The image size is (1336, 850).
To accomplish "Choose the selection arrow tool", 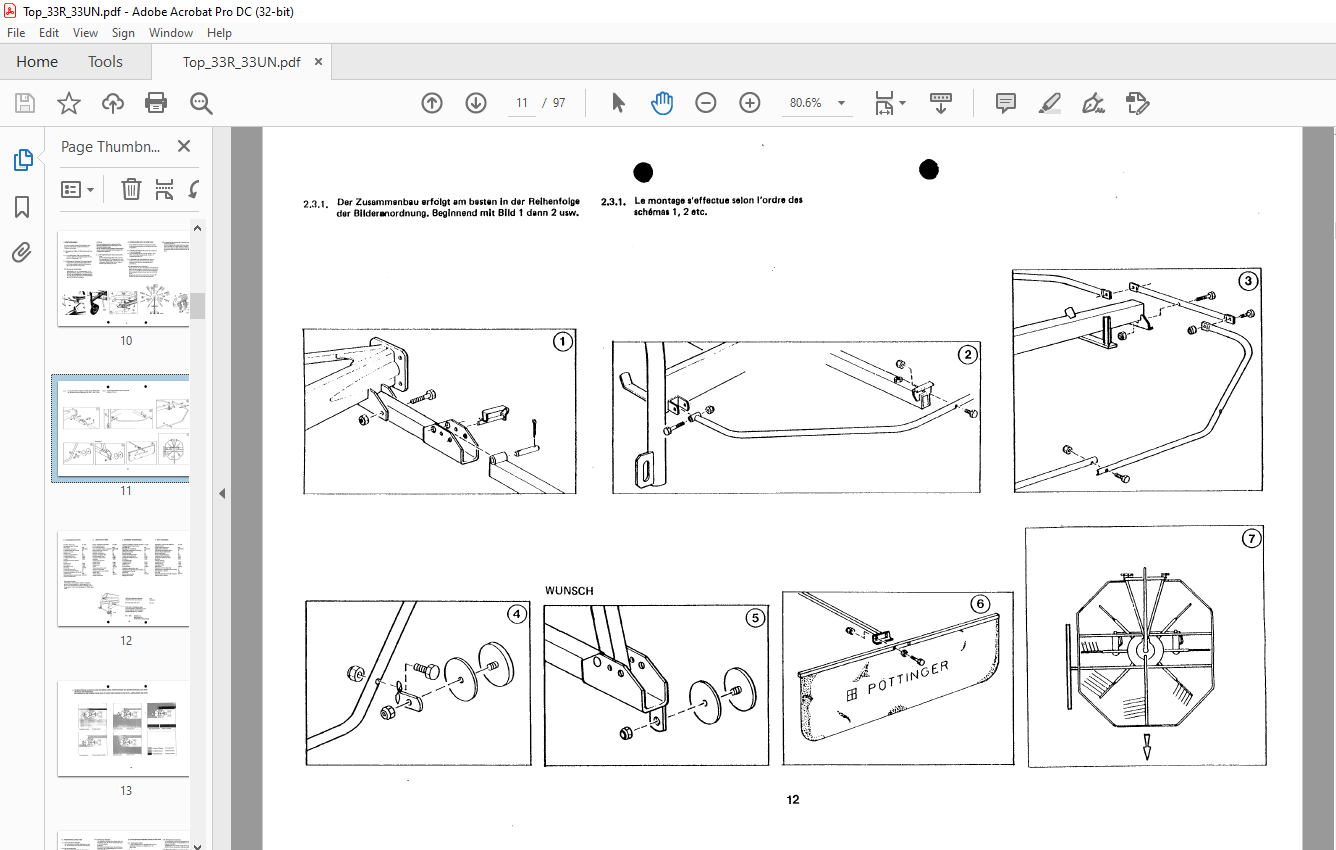I will 618,103.
